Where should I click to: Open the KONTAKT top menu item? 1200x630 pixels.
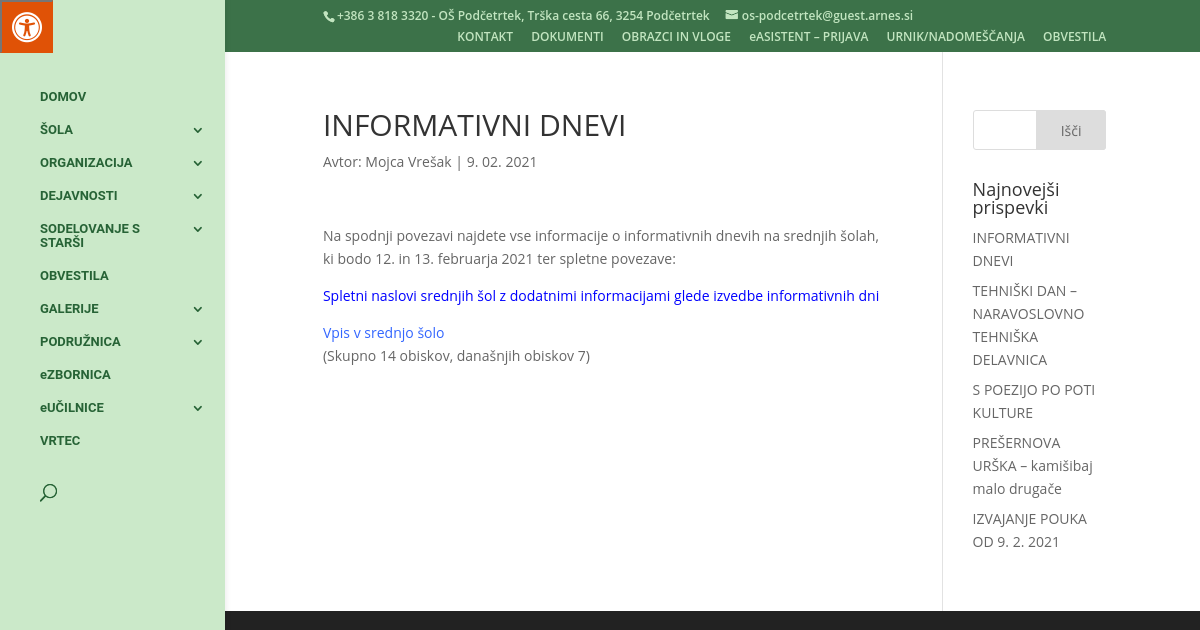pyautogui.click(x=485, y=37)
